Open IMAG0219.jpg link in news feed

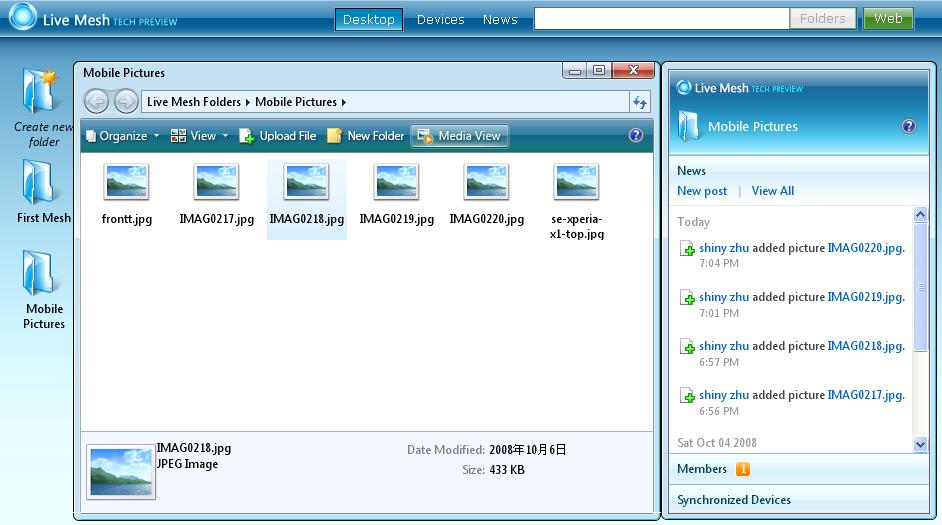tap(866, 297)
